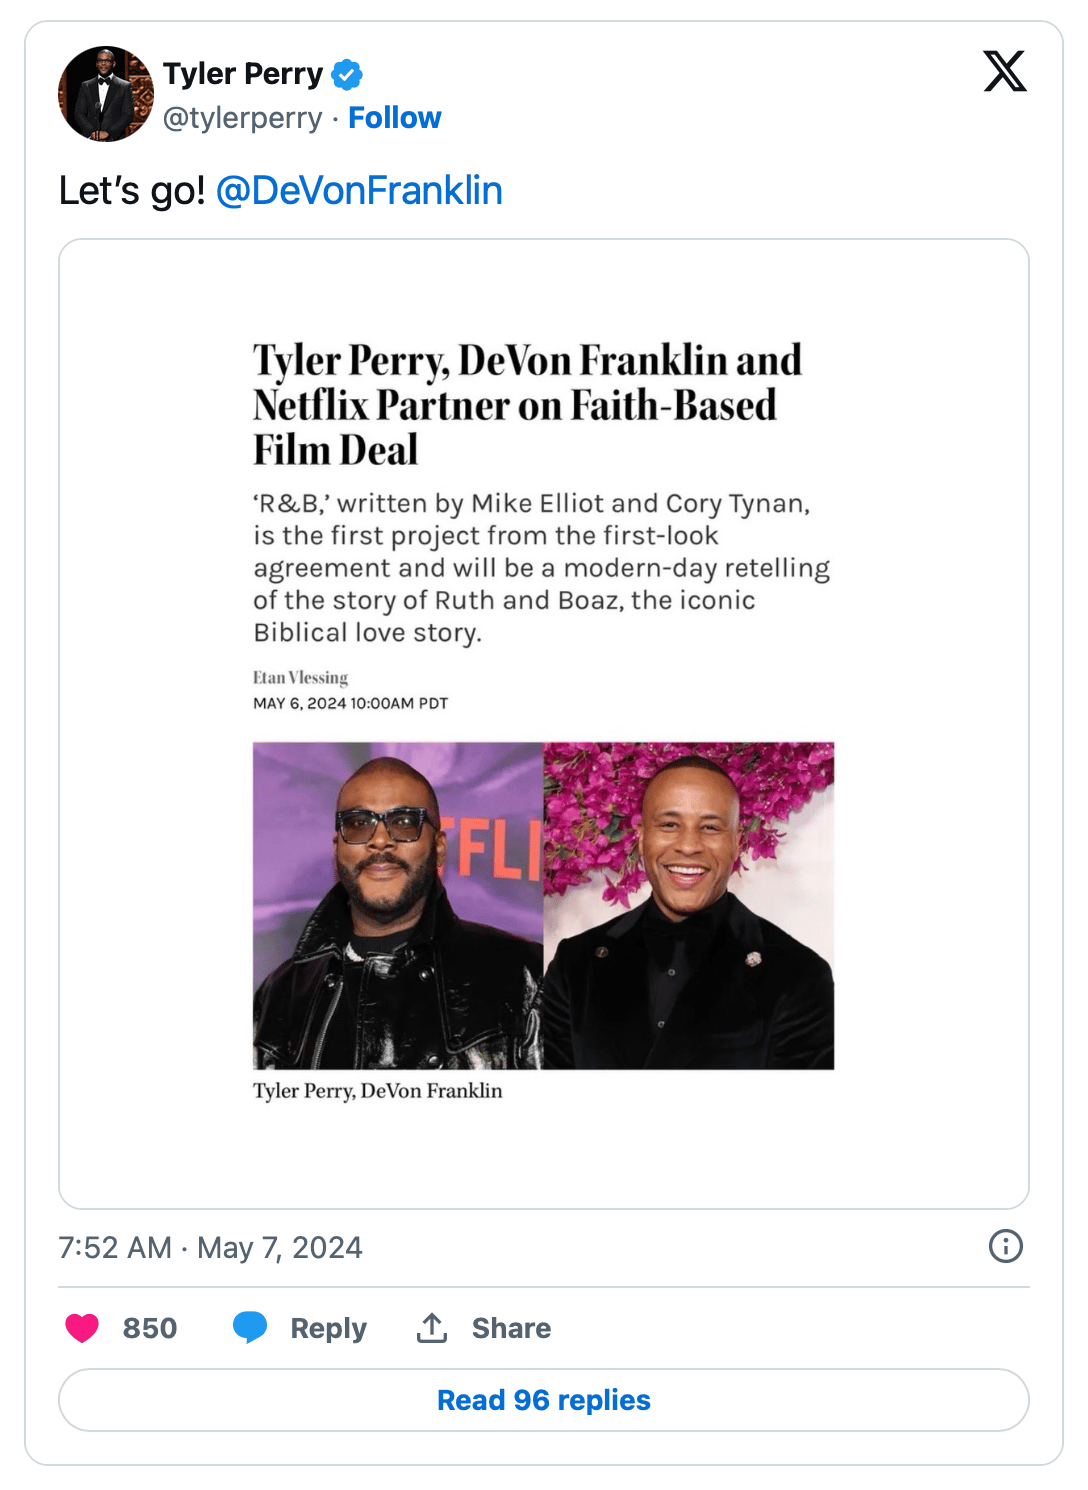Click the Tyler Perry display name
The image size is (1088, 1490).
243,74
